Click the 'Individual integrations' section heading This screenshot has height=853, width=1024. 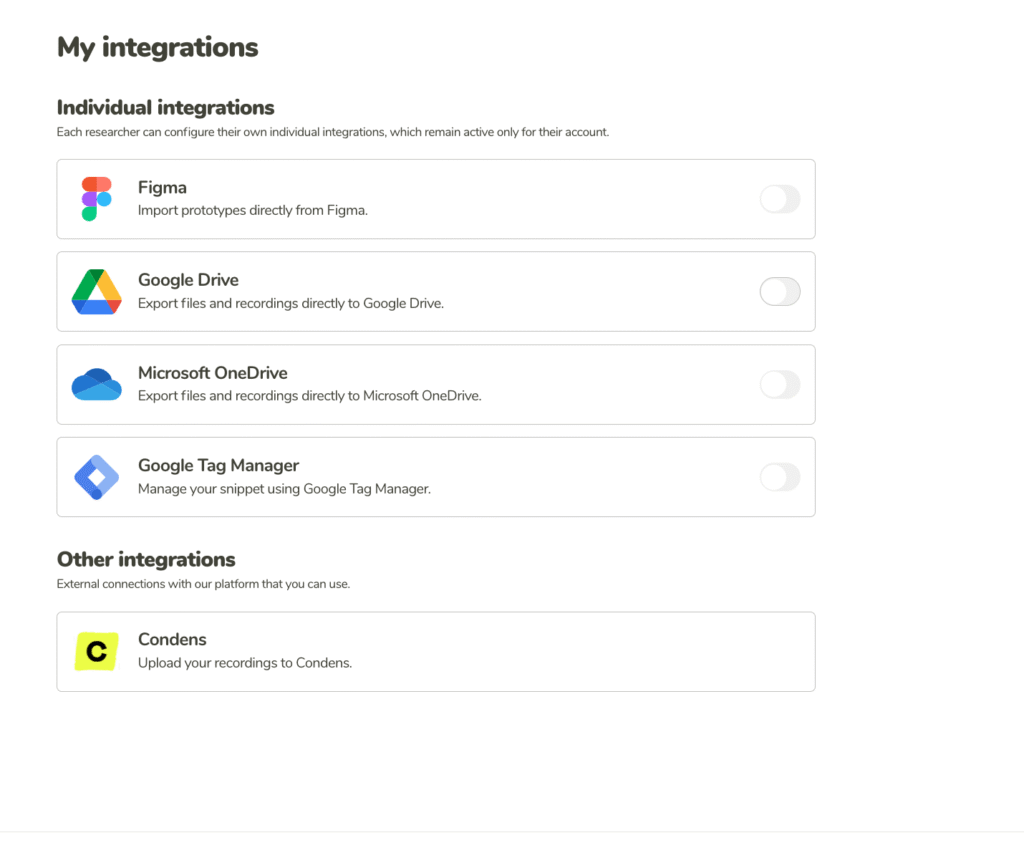165,107
